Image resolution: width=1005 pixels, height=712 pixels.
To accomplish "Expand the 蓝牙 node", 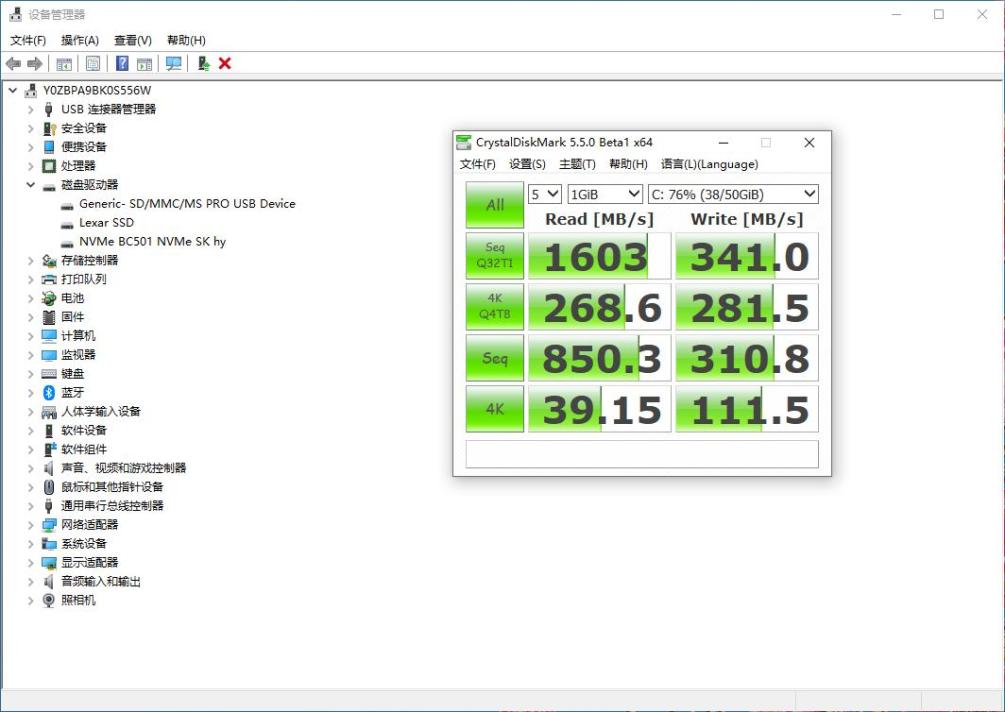I will point(30,392).
